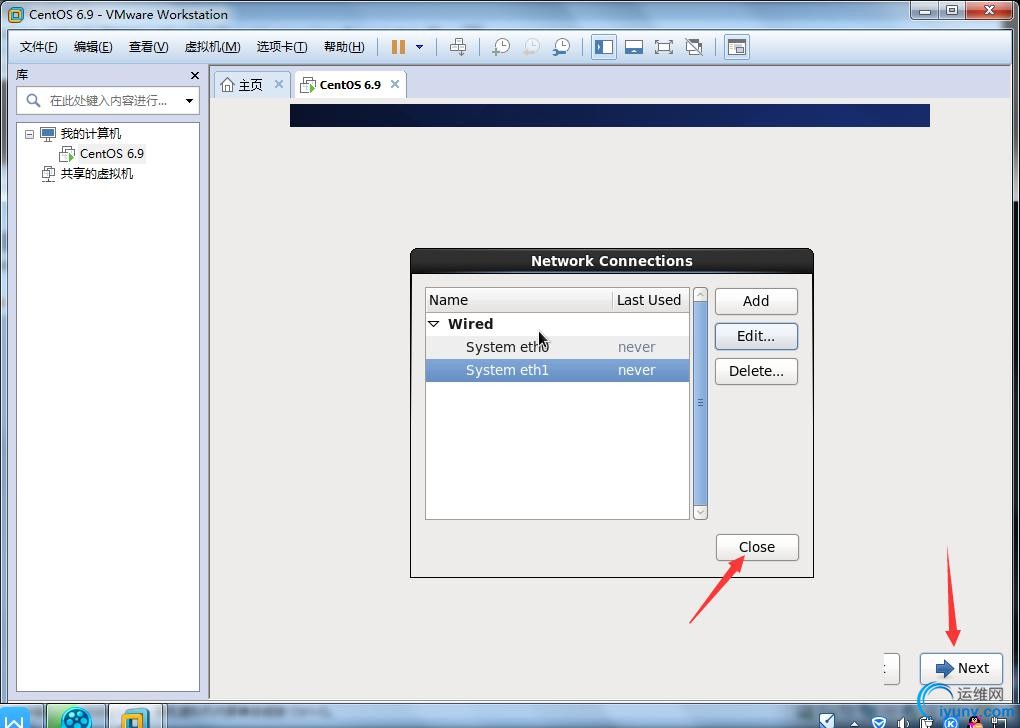Show hidden tray icons arrow

[854, 723]
